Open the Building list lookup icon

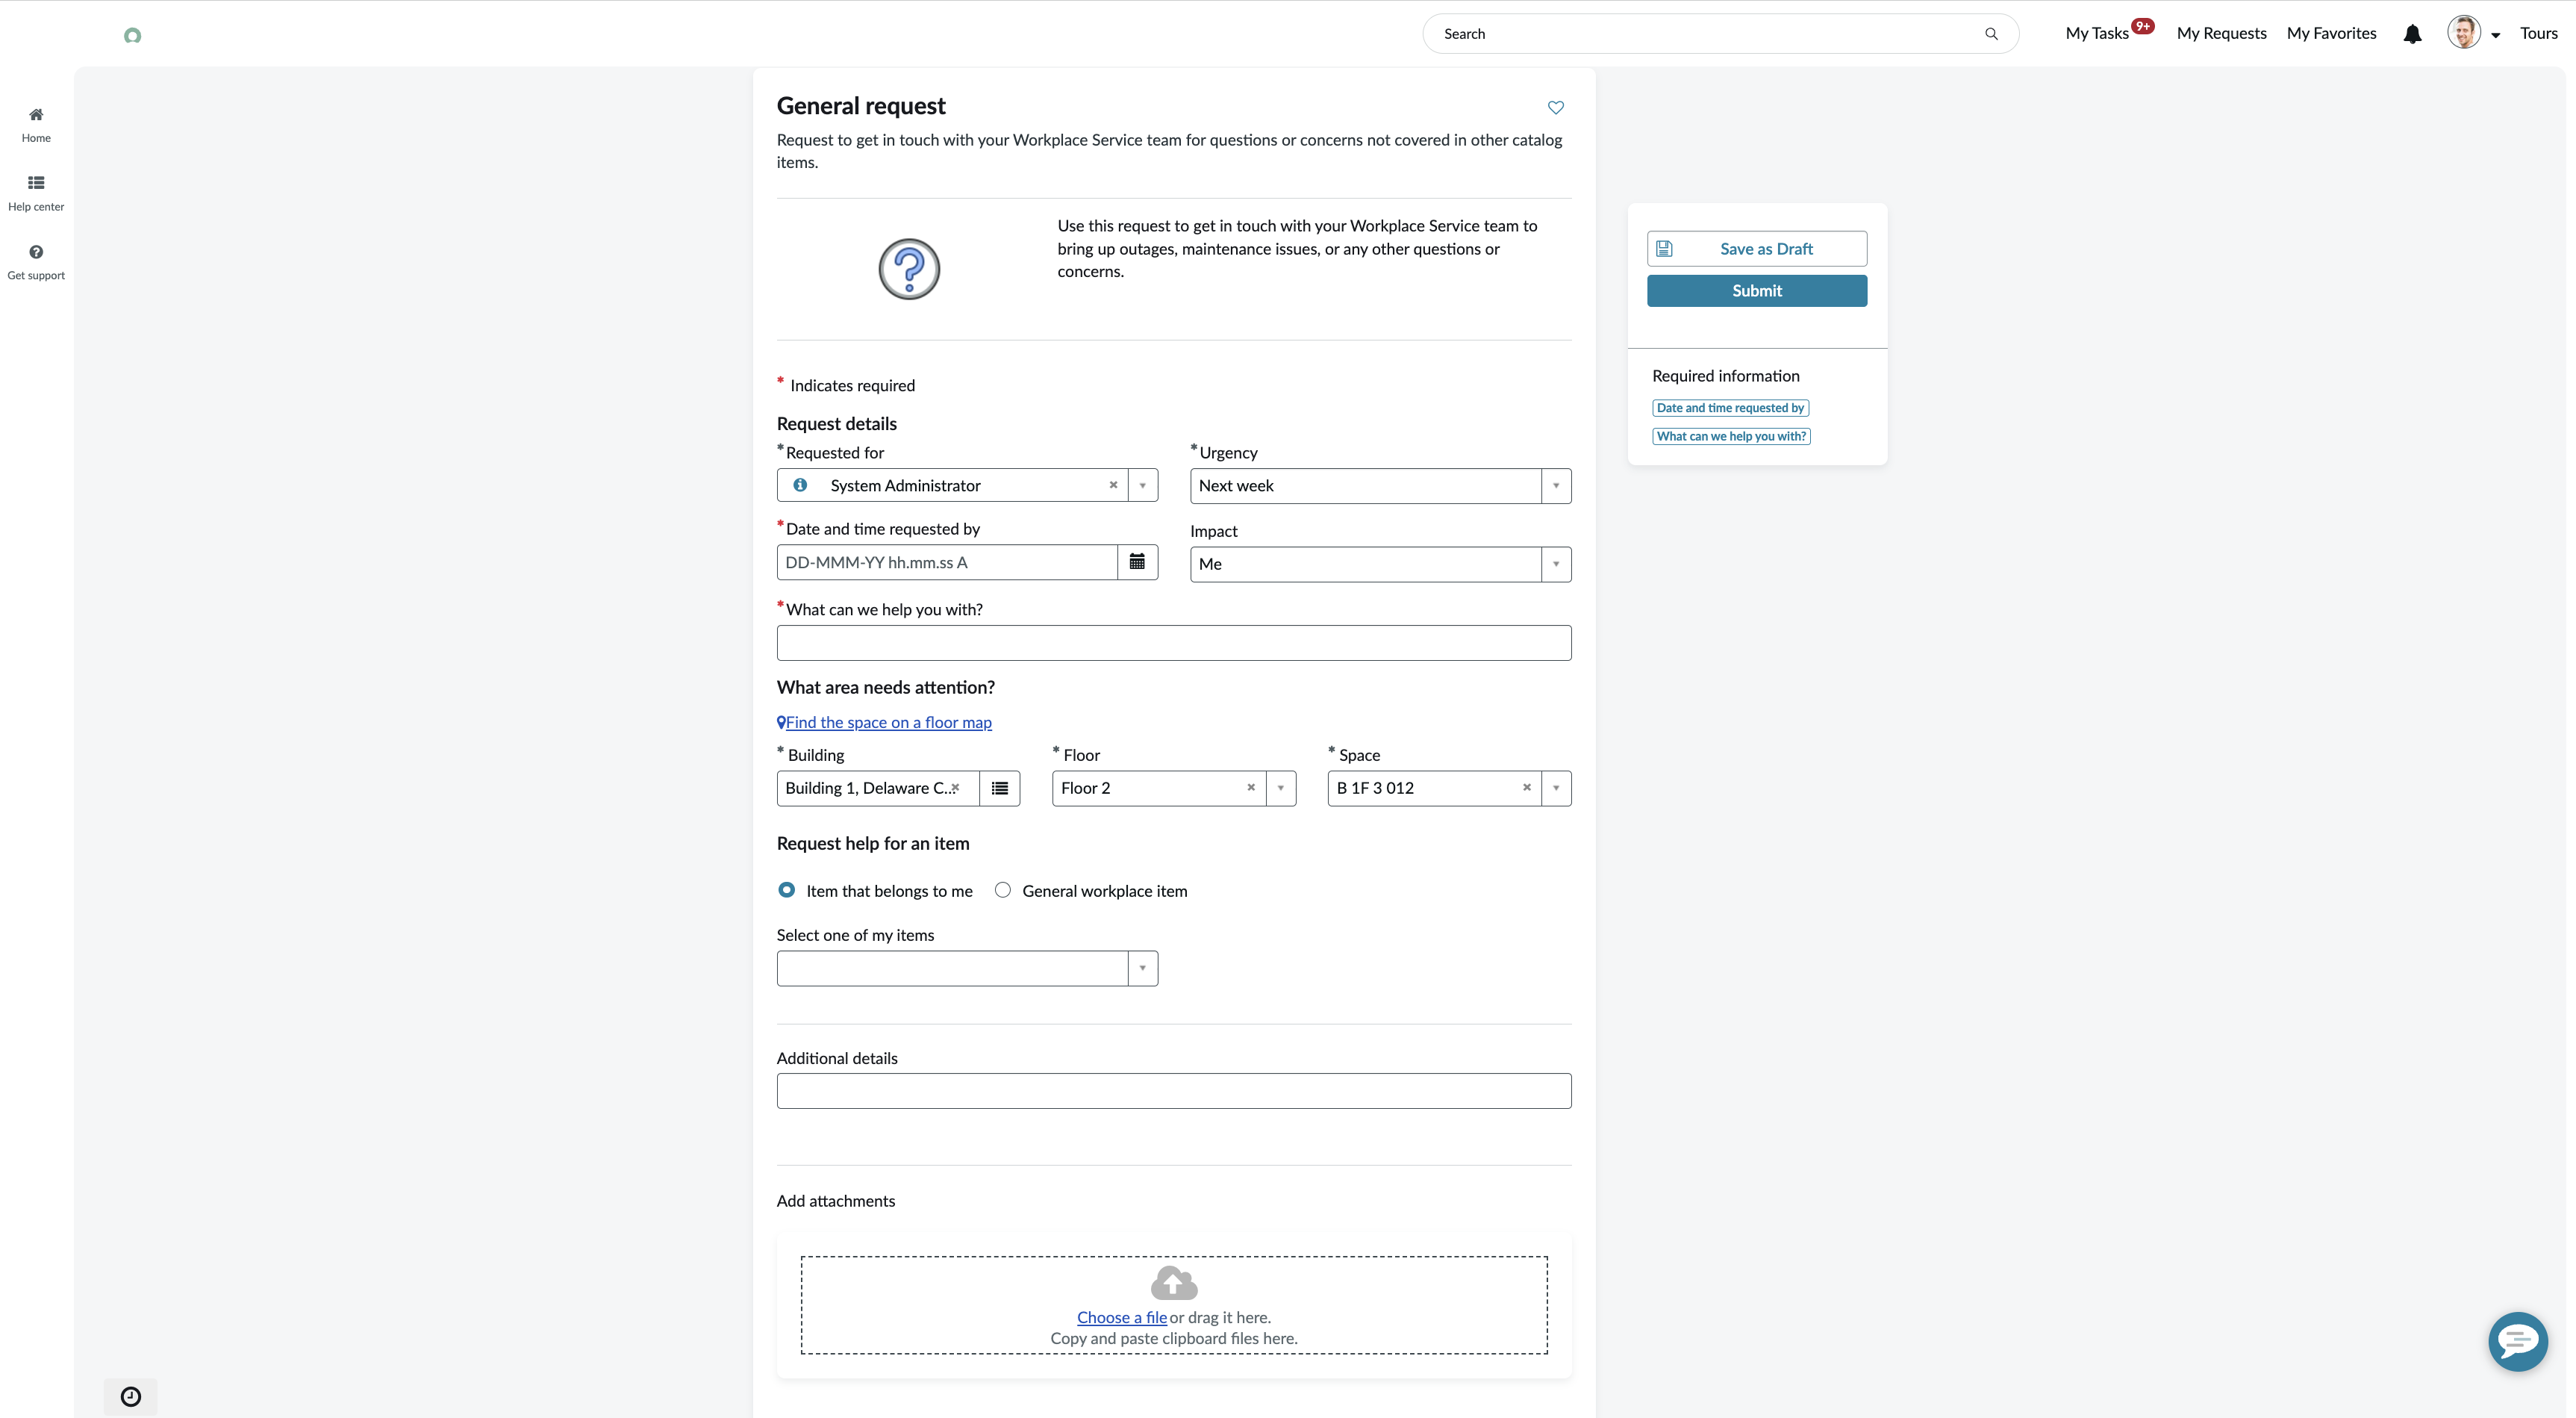click(999, 788)
